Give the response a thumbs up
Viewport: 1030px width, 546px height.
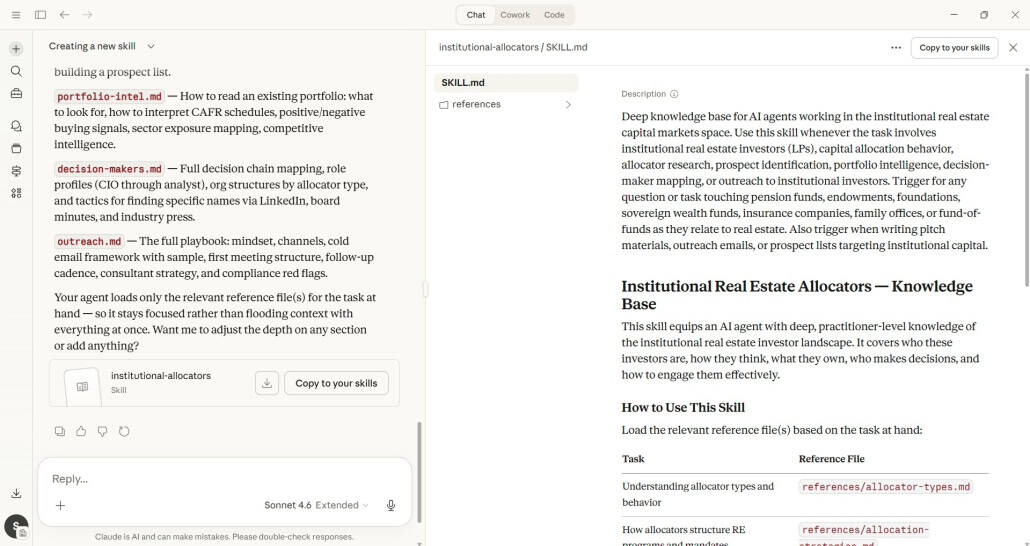81,432
